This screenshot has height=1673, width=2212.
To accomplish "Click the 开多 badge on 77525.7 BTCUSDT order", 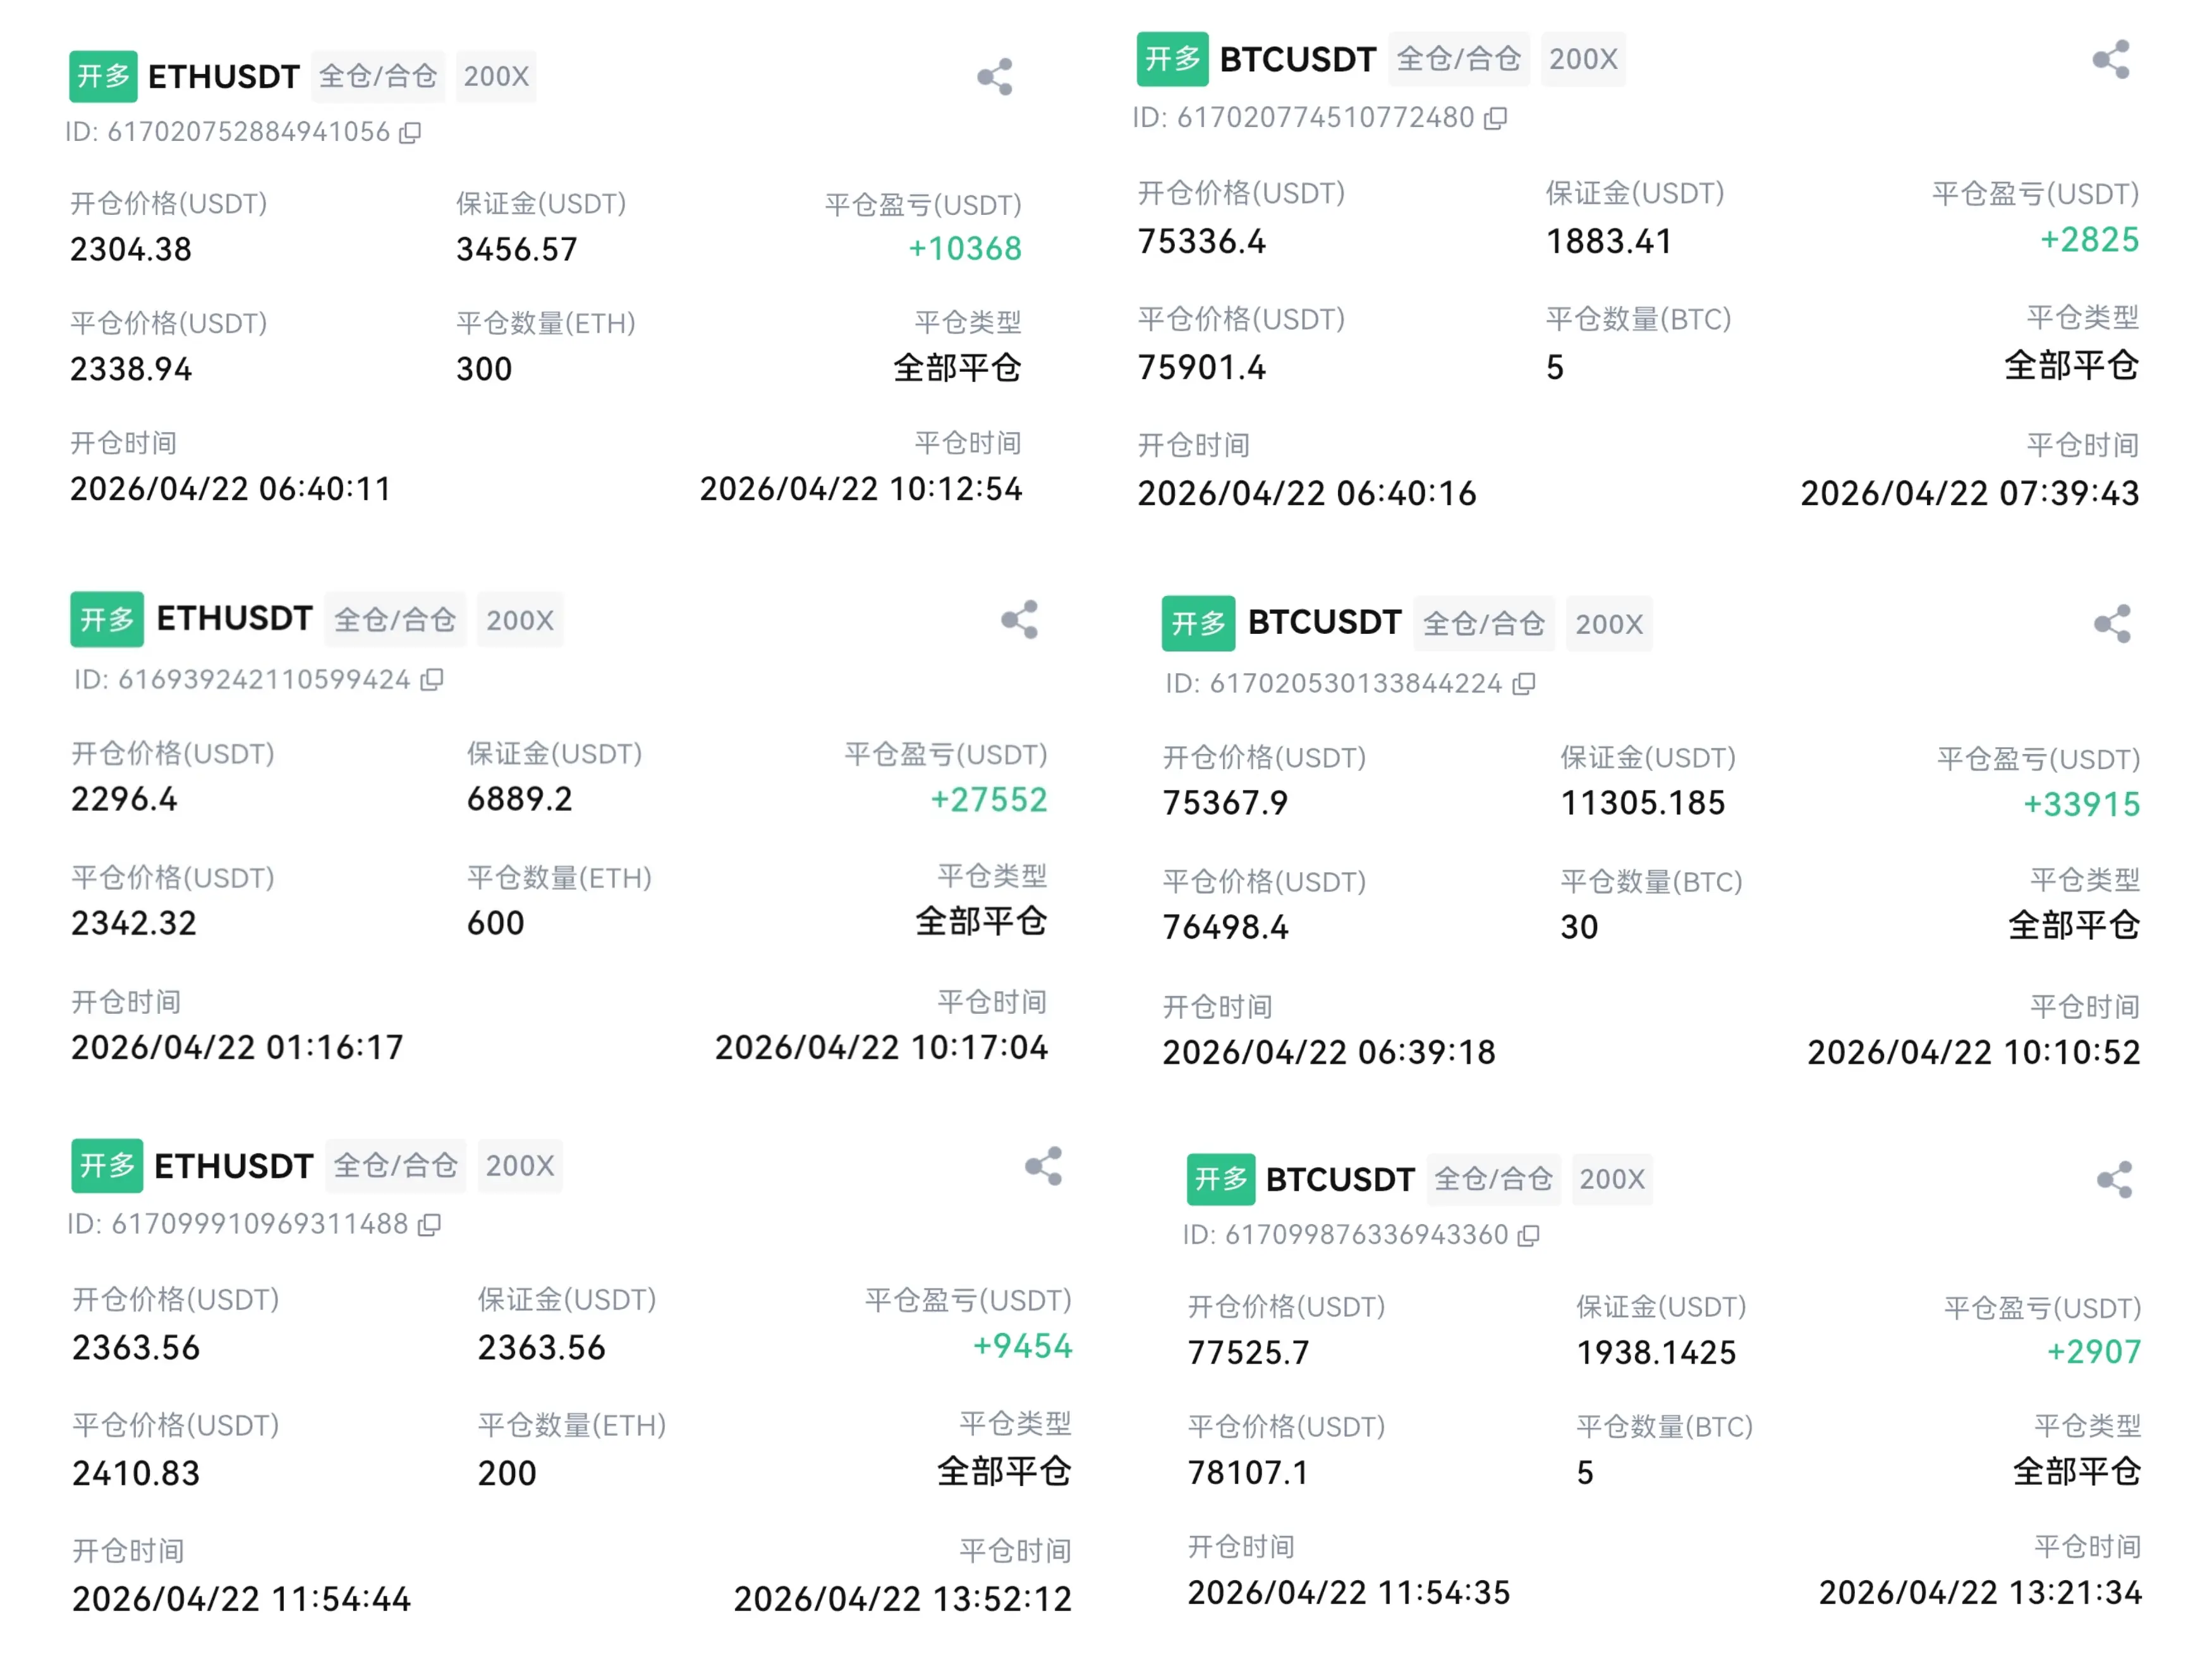I will point(1220,1180).
